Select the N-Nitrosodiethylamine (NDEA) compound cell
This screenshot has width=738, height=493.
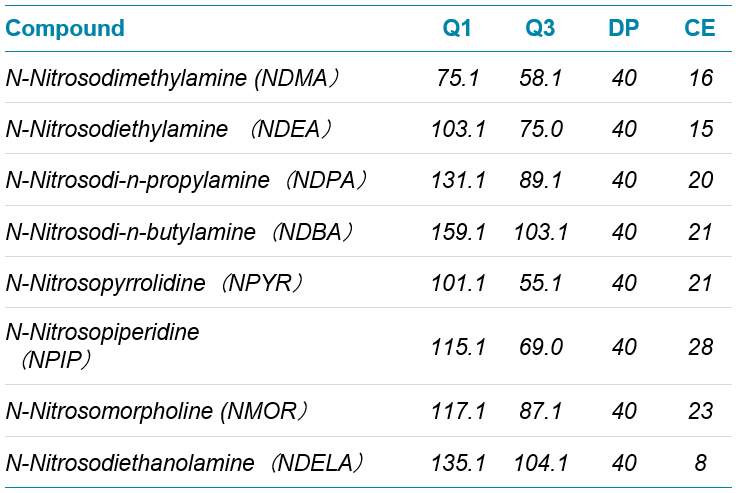[x=169, y=129]
